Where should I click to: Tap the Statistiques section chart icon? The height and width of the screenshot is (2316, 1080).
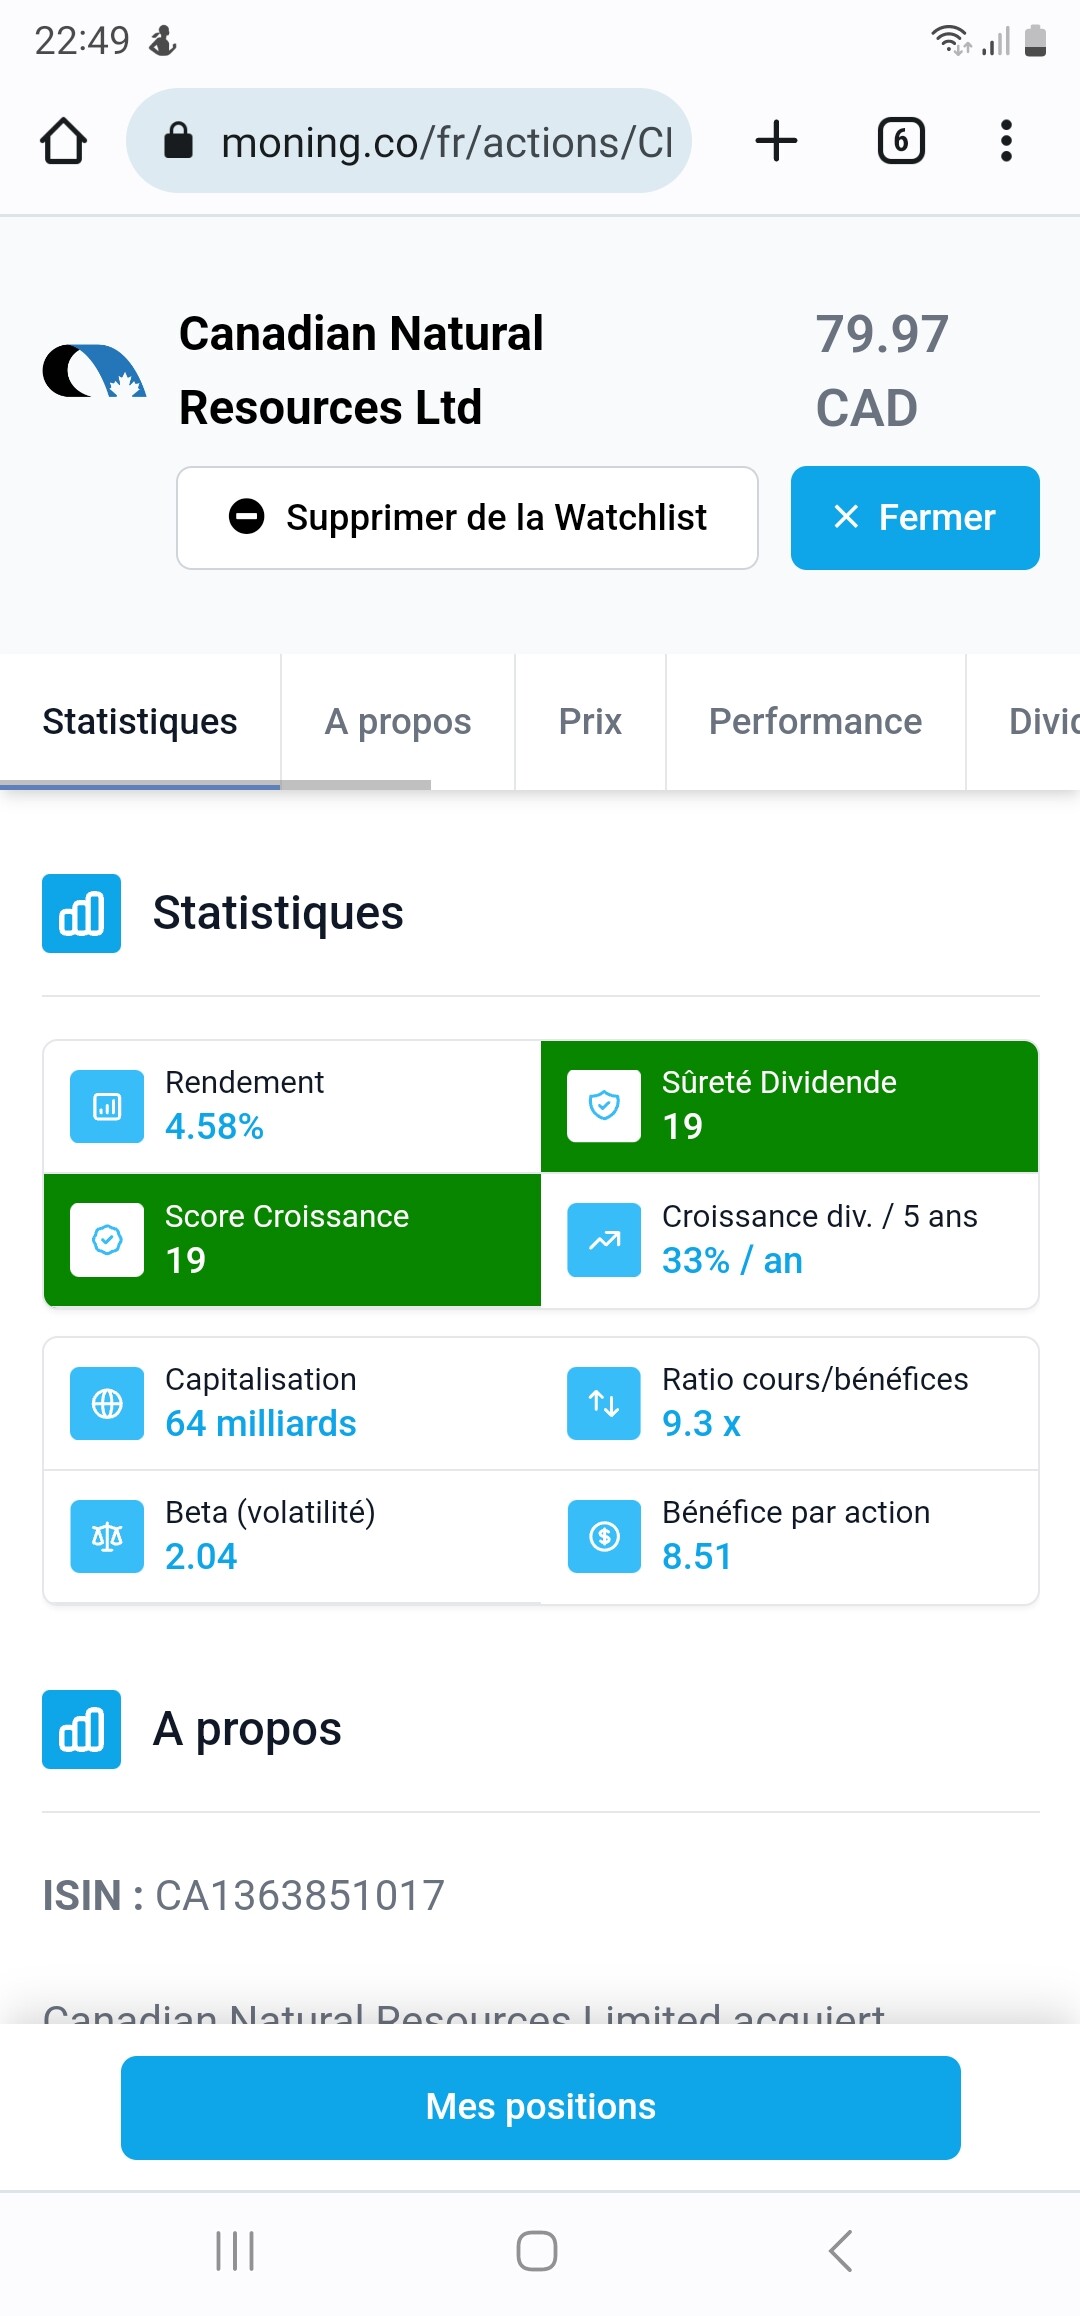click(x=81, y=913)
